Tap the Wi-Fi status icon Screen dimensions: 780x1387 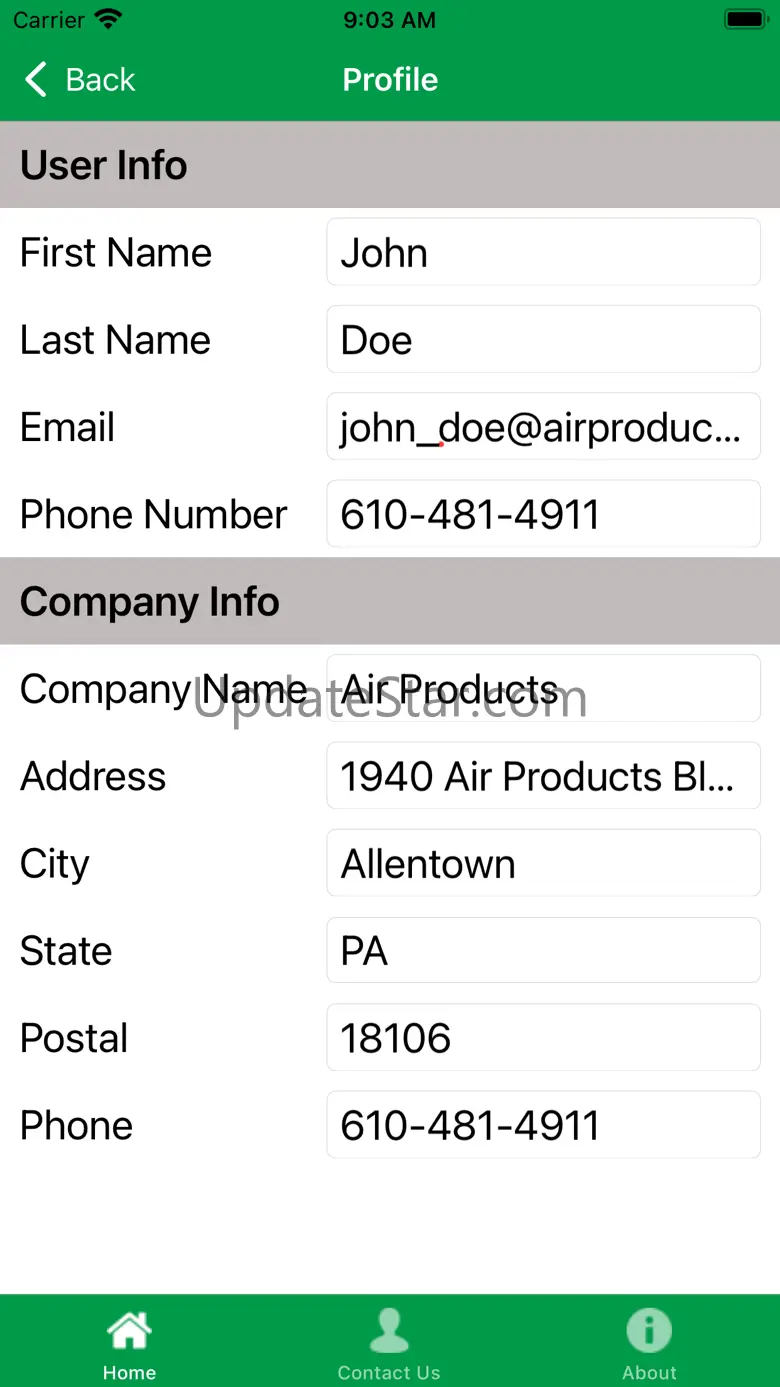point(108,19)
